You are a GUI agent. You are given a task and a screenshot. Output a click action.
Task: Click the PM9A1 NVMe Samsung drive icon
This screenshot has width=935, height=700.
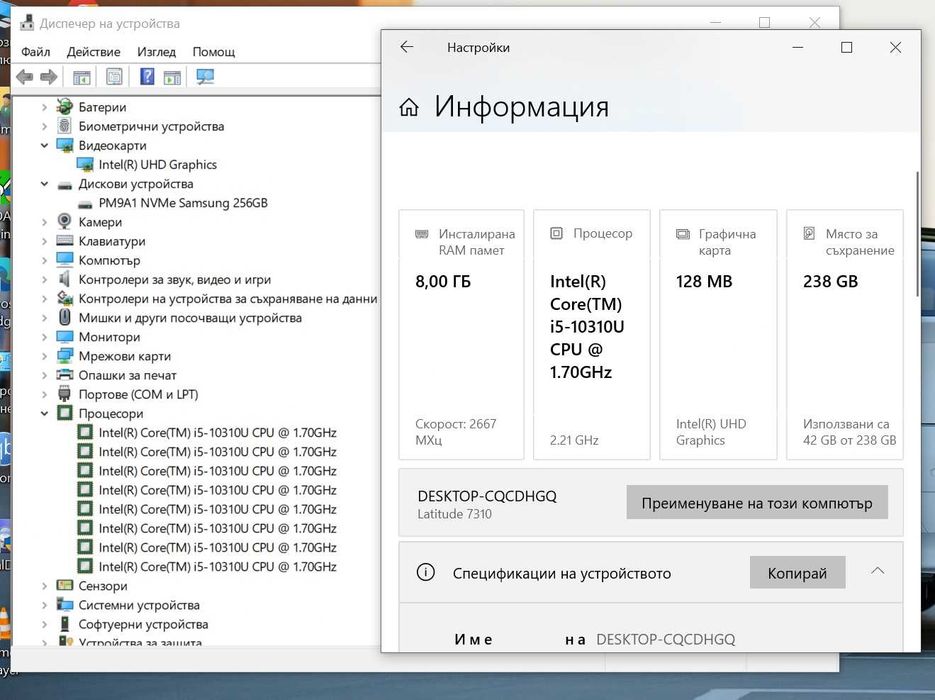(85, 204)
